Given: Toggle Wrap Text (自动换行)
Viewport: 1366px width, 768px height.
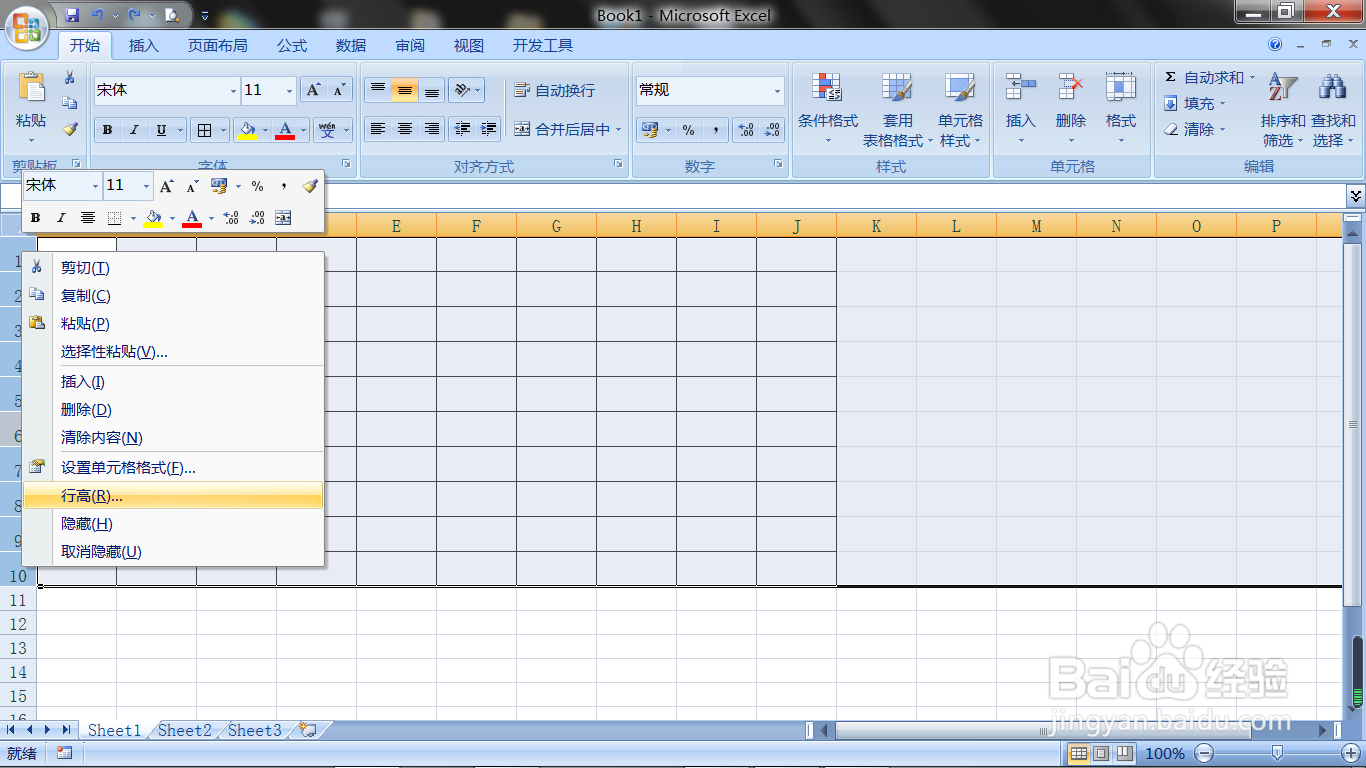Looking at the screenshot, I should pyautogui.click(x=555, y=90).
